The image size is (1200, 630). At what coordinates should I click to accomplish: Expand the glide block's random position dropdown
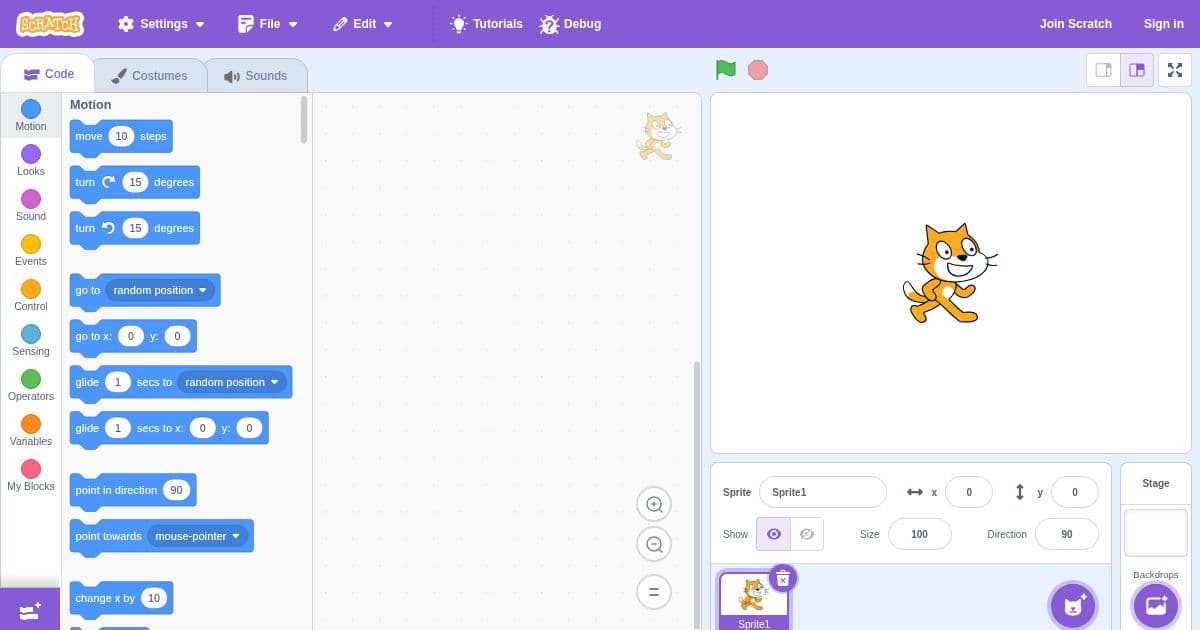click(x=232, y=382)
